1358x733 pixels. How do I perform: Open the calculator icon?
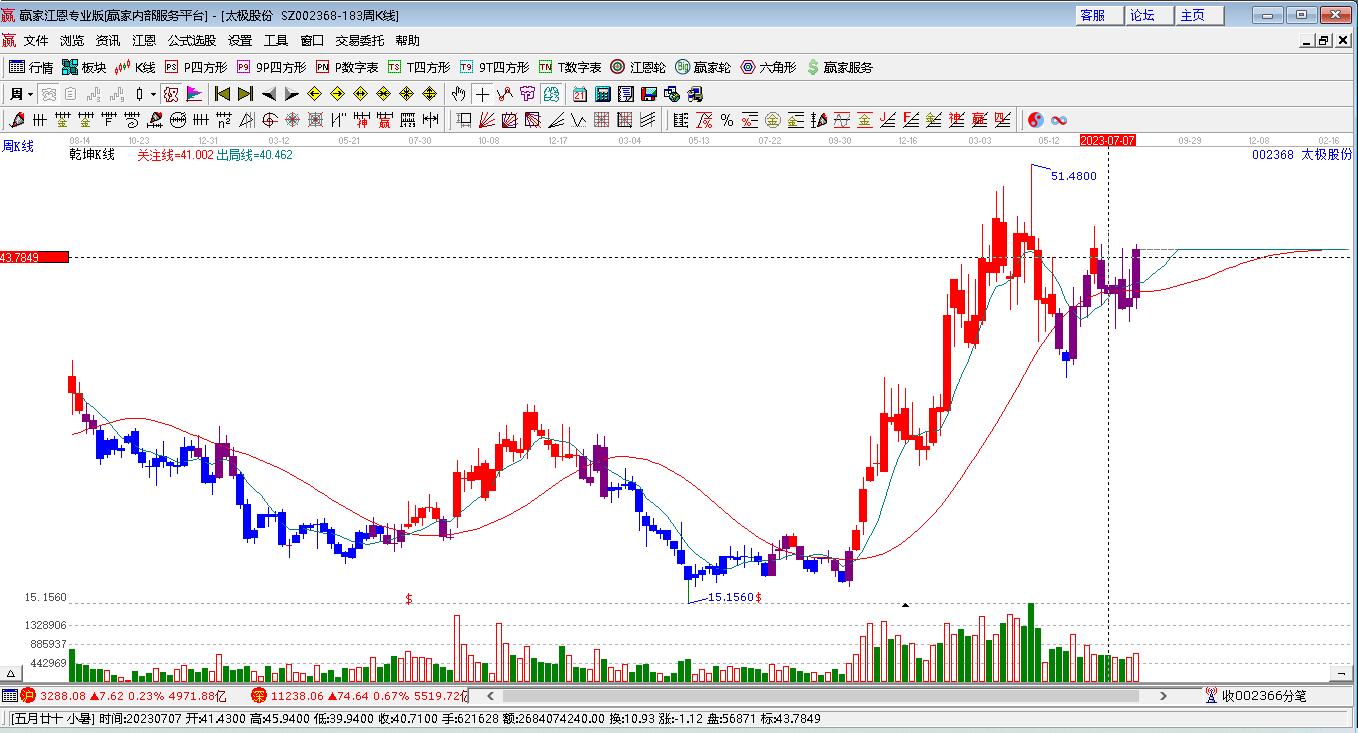[602, 94]
